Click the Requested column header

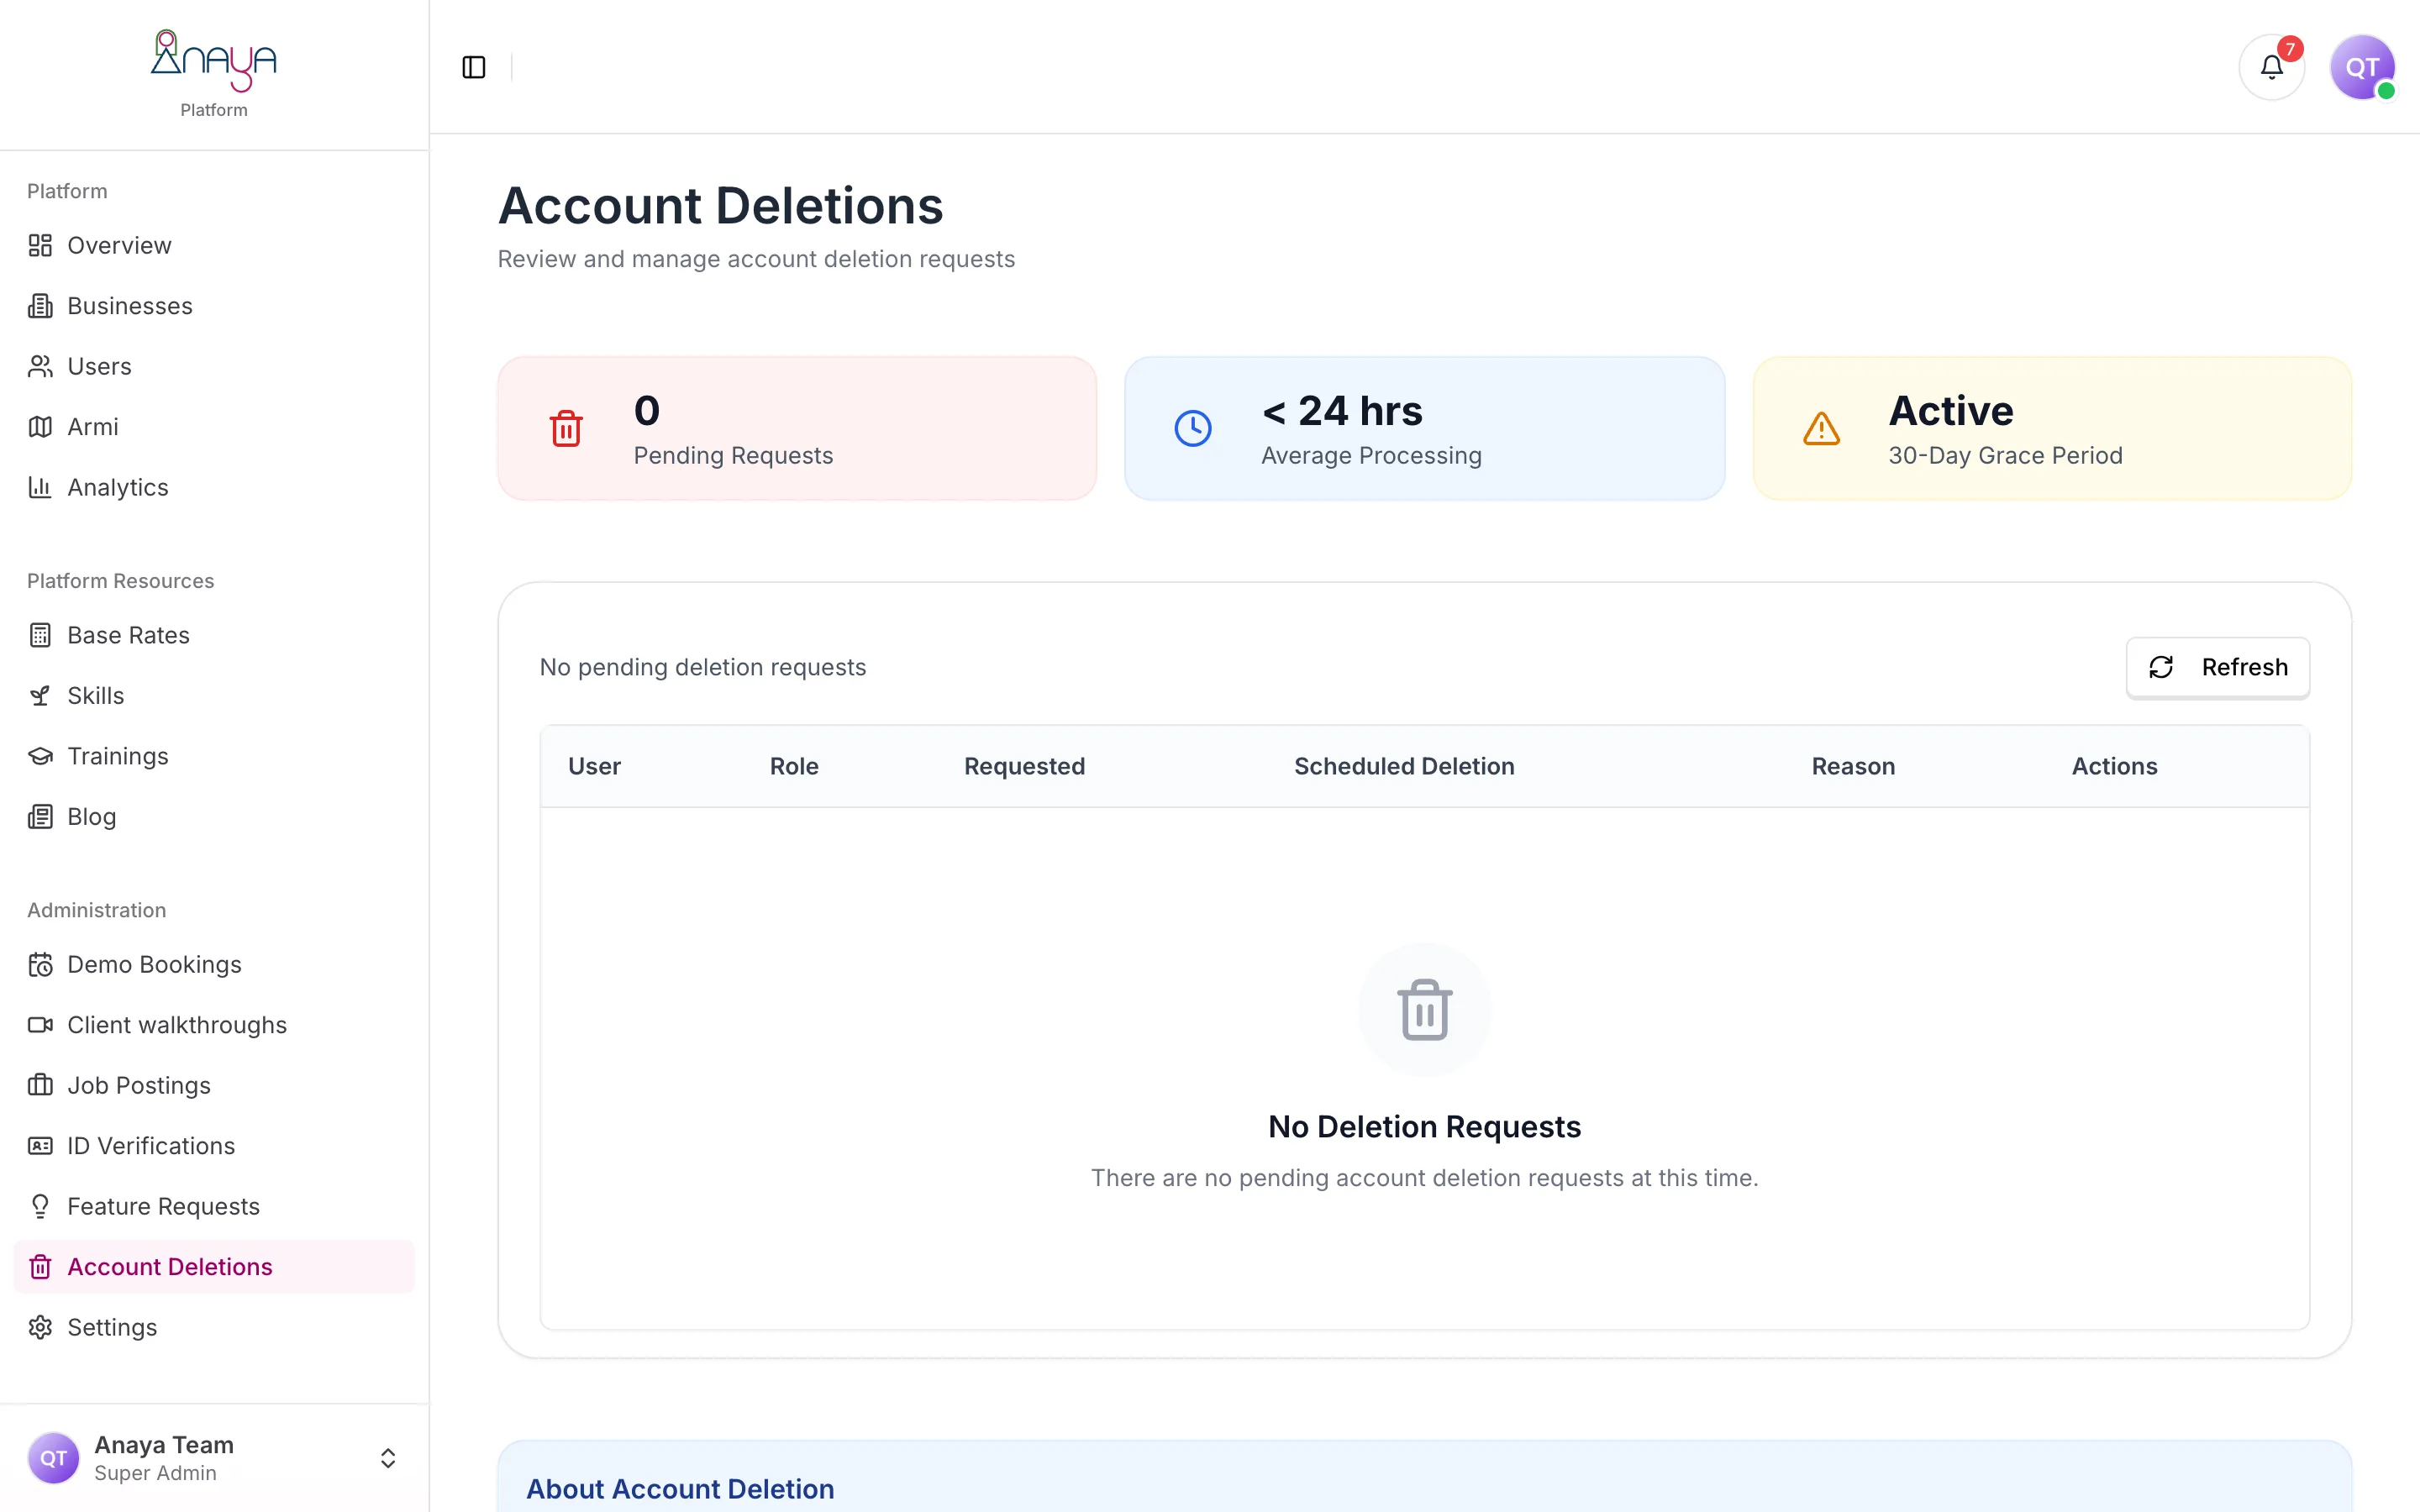tap(1024, 766)
